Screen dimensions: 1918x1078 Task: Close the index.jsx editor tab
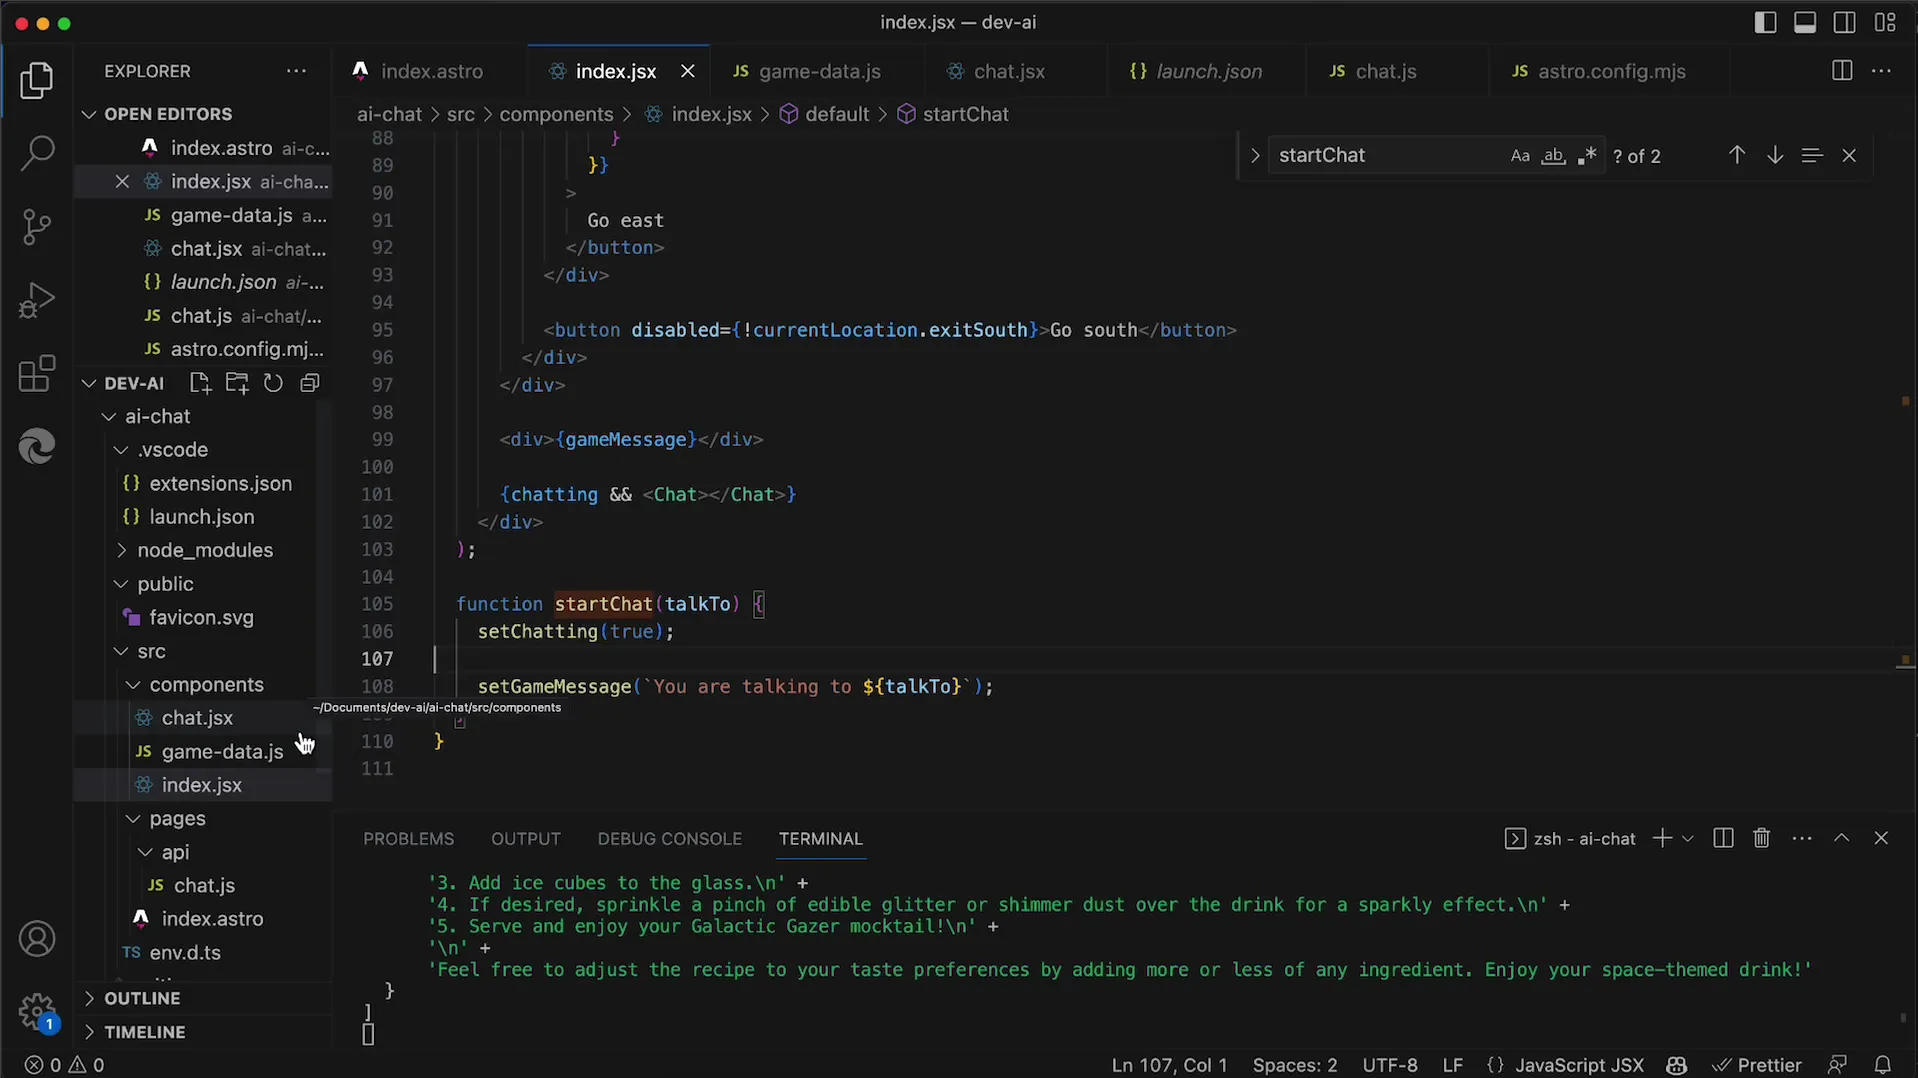(687, 71)
